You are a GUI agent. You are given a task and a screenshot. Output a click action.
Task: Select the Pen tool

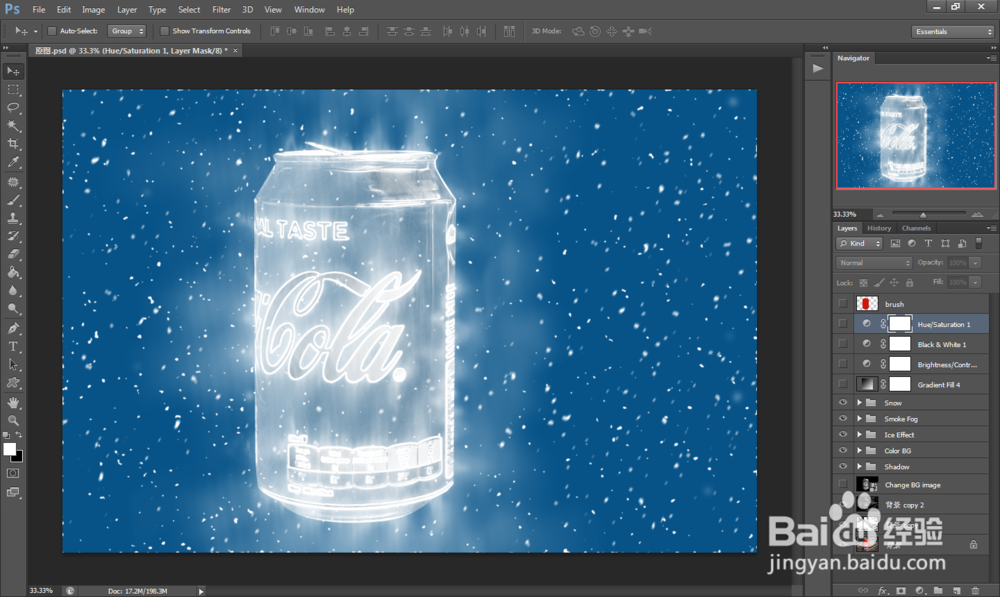click(x=13, y=328)
